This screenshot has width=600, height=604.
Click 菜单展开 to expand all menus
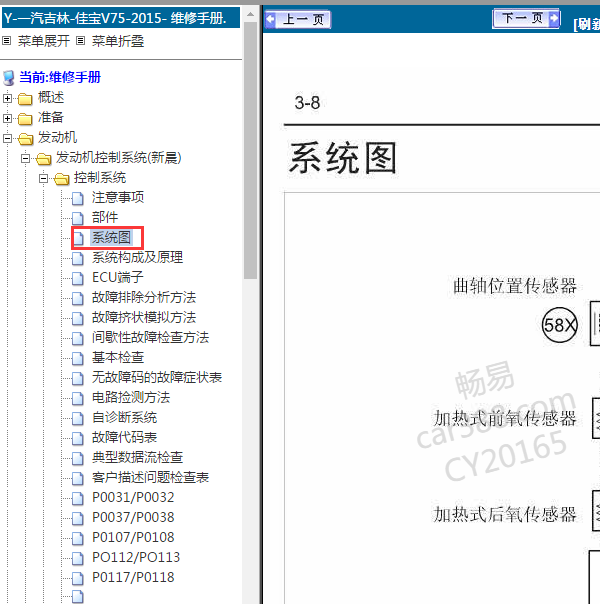(x=44, y=41)
